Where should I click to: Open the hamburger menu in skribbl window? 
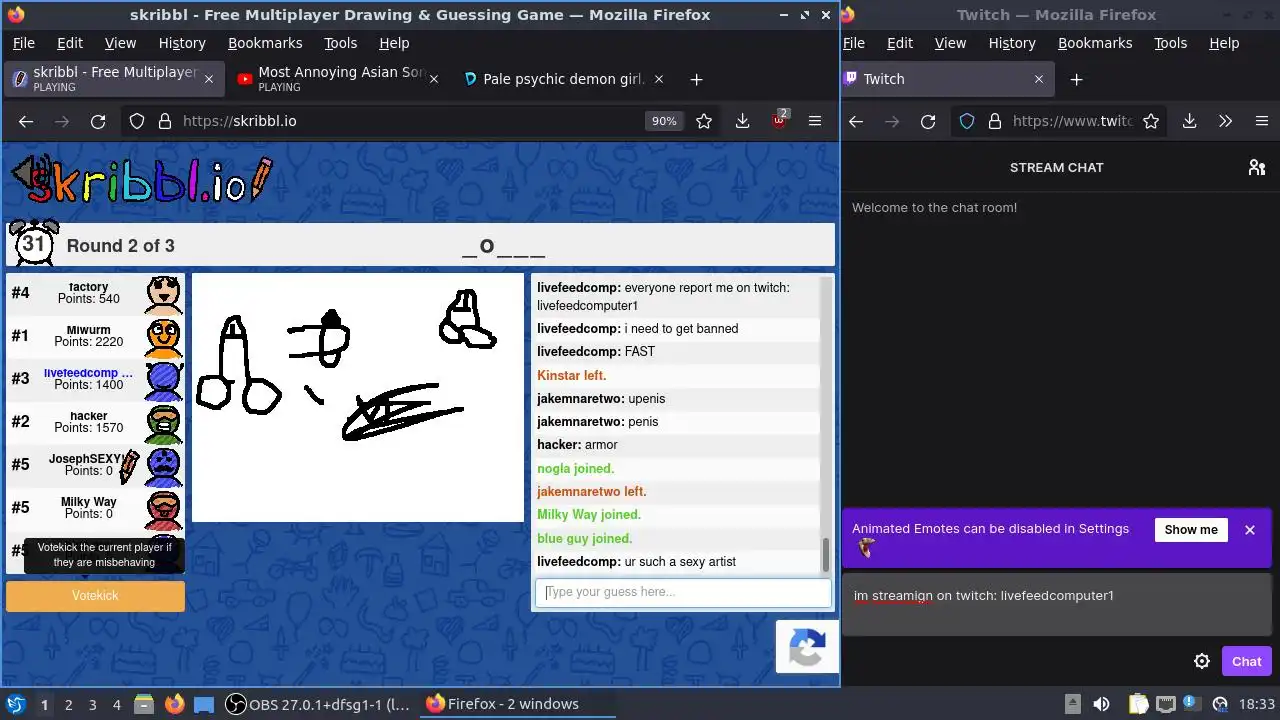coord(815,121)
